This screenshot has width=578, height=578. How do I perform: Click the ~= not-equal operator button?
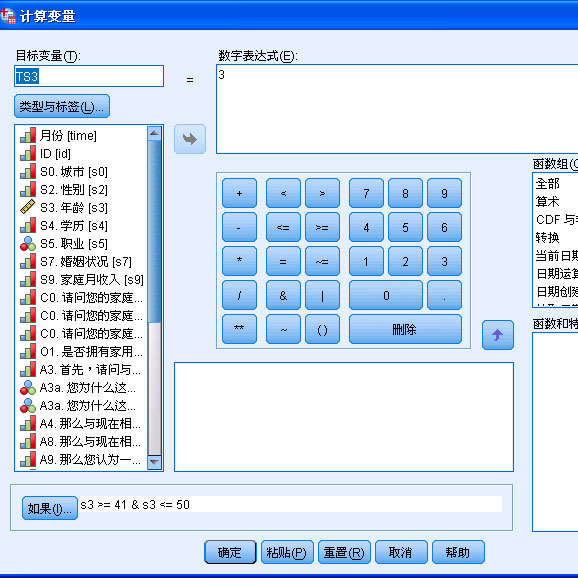322,261
